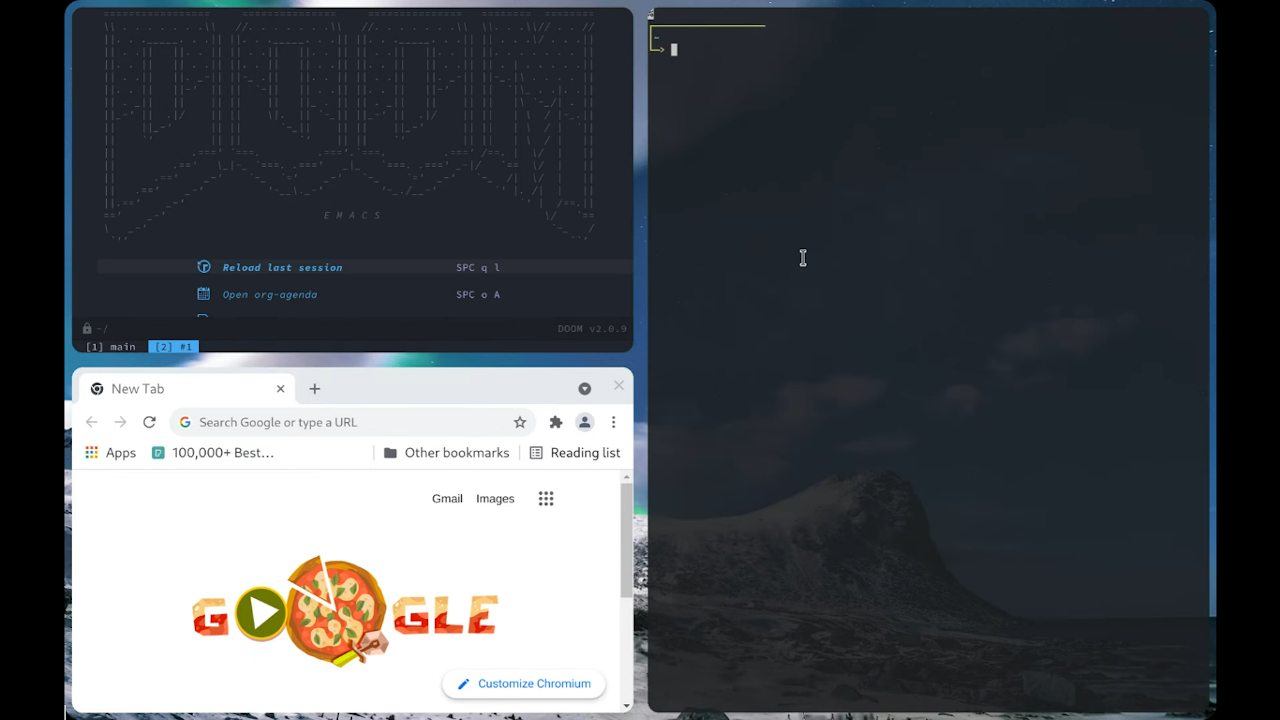Open the Other bookmarks folder
Viewport: 1280px width, 720px height.
[446, 452]
